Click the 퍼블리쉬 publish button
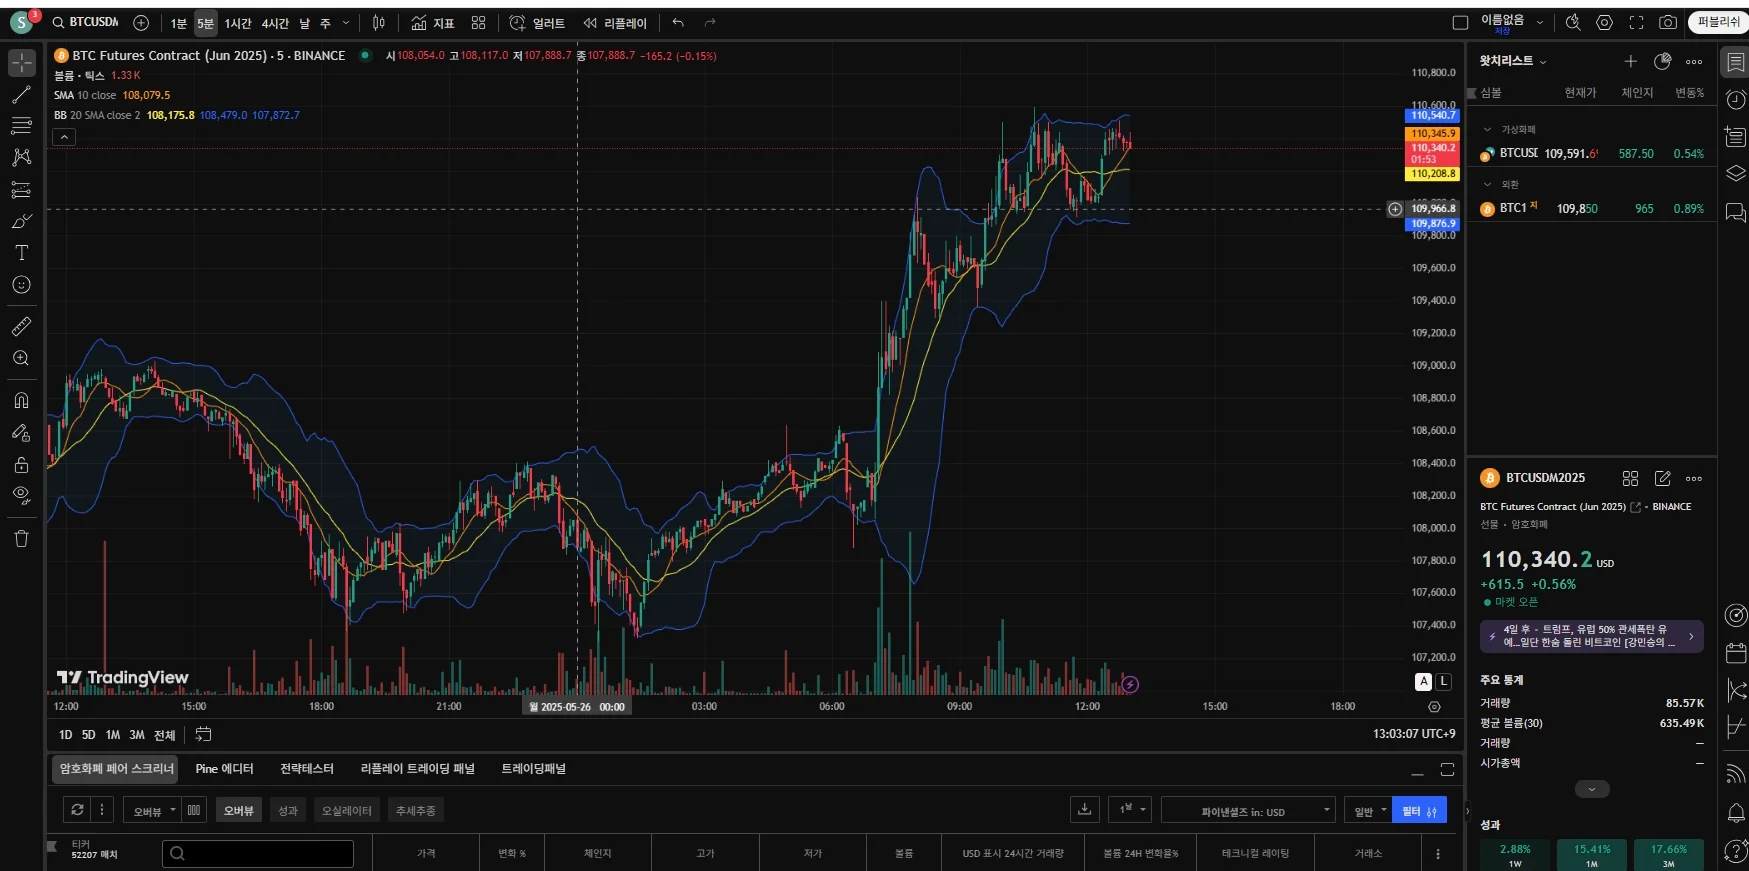Image resolution: width=1749 pixels, height=871 pixels. tap(1718, 22)
